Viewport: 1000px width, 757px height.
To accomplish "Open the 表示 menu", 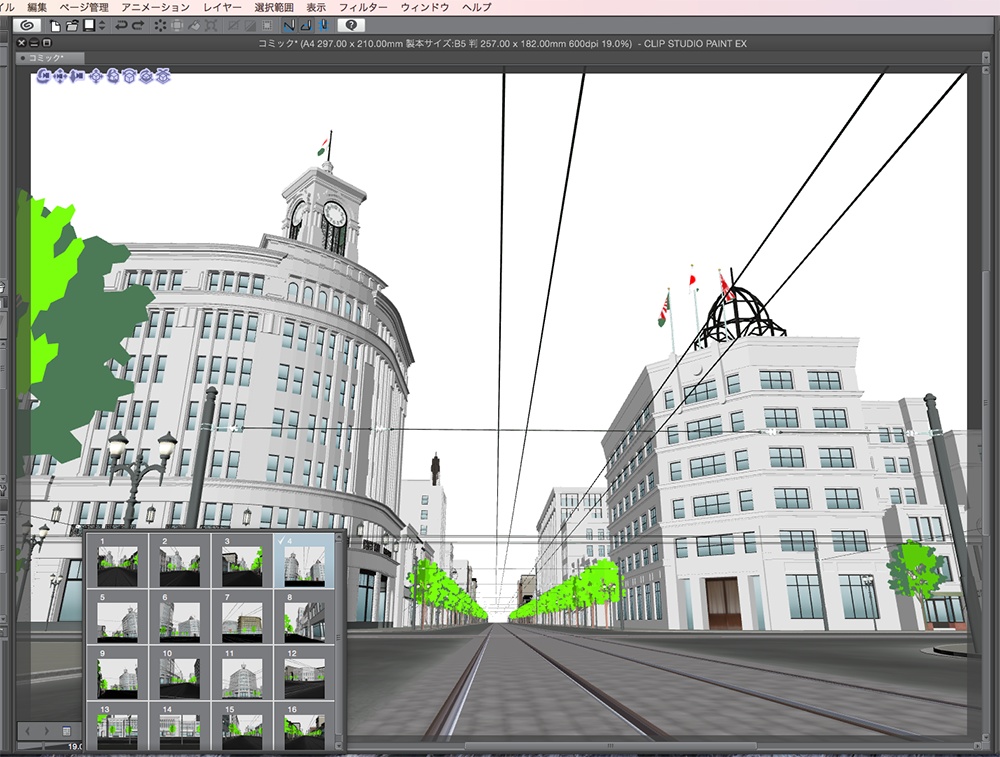I will pyautogui.click(x=316, y=7).
